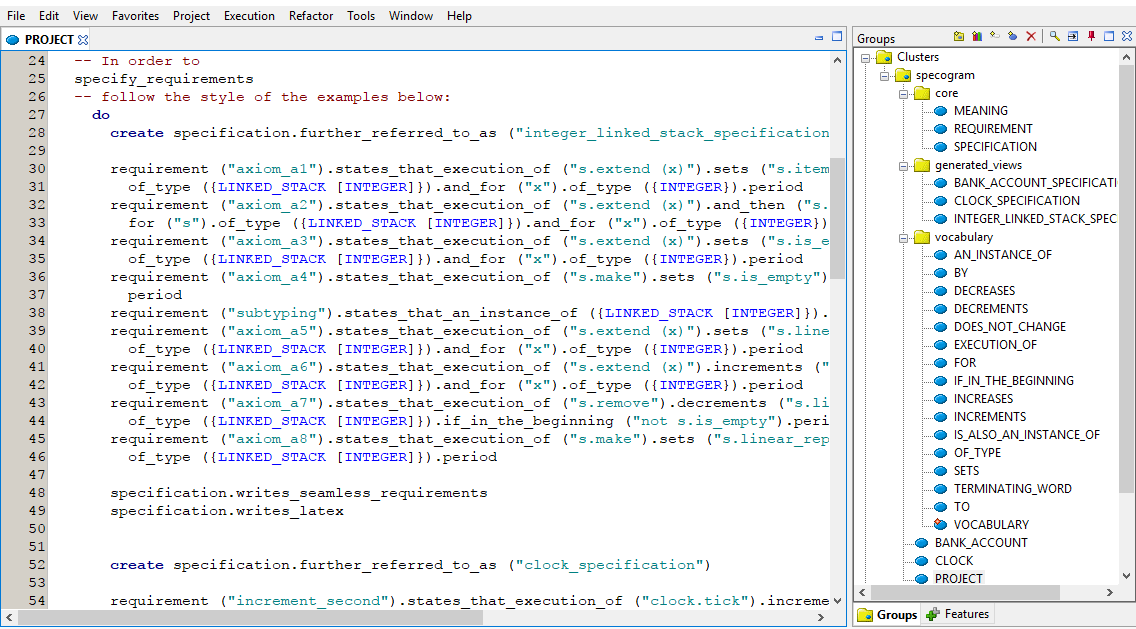Collapse the vocabulary folder node
Image resolution: width=1136 pixels, height=629 pixels.
pos(902,237)
